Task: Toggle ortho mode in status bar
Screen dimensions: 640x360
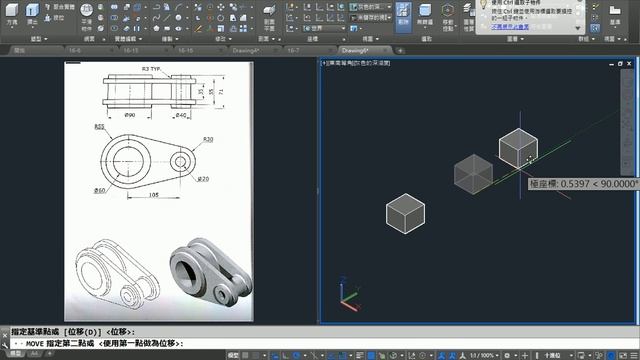Action: click(285, 356)
